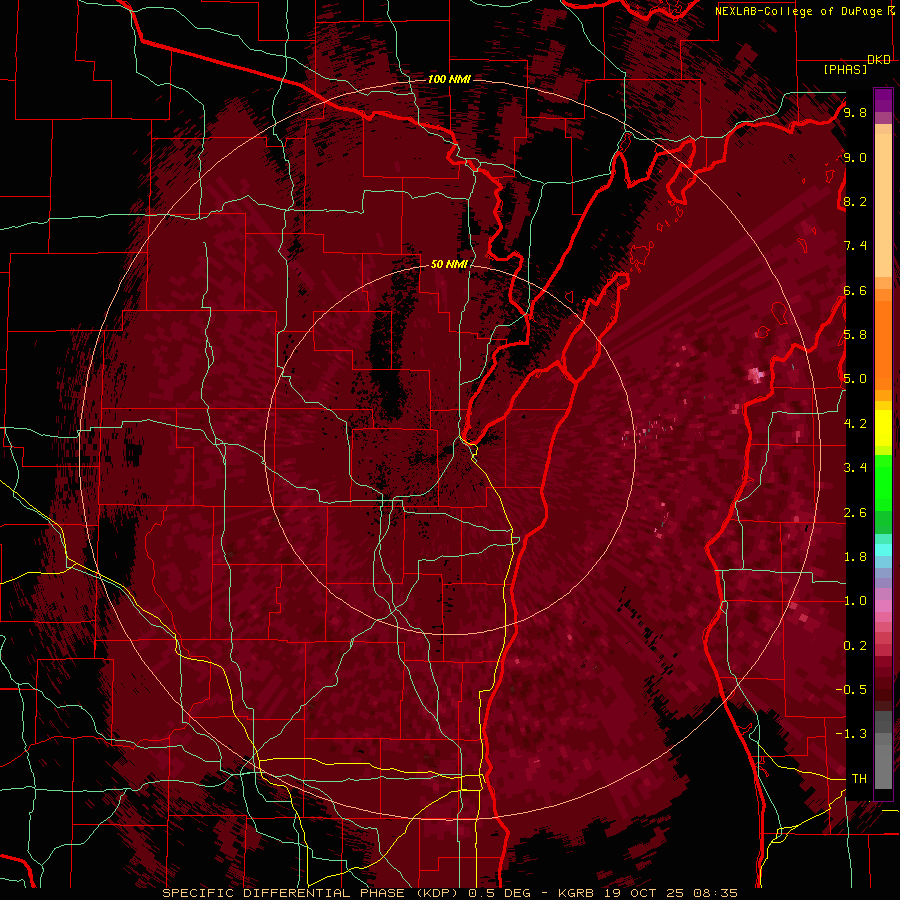Click the -0.5 legend value label
Image resolution: width=900 pixels, height=900 pixels.
click(x=851, y=690)
